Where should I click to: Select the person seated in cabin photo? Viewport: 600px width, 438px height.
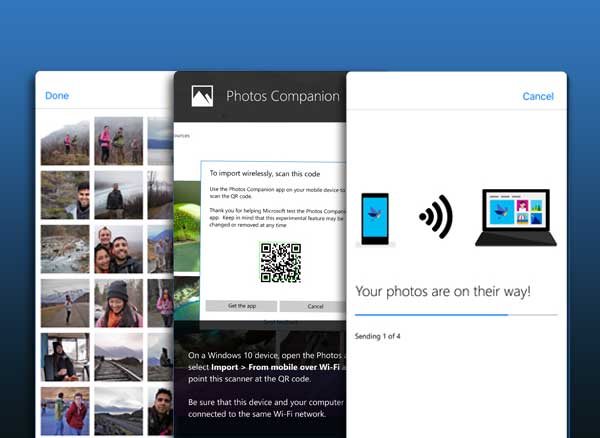[x=65, y=357]
